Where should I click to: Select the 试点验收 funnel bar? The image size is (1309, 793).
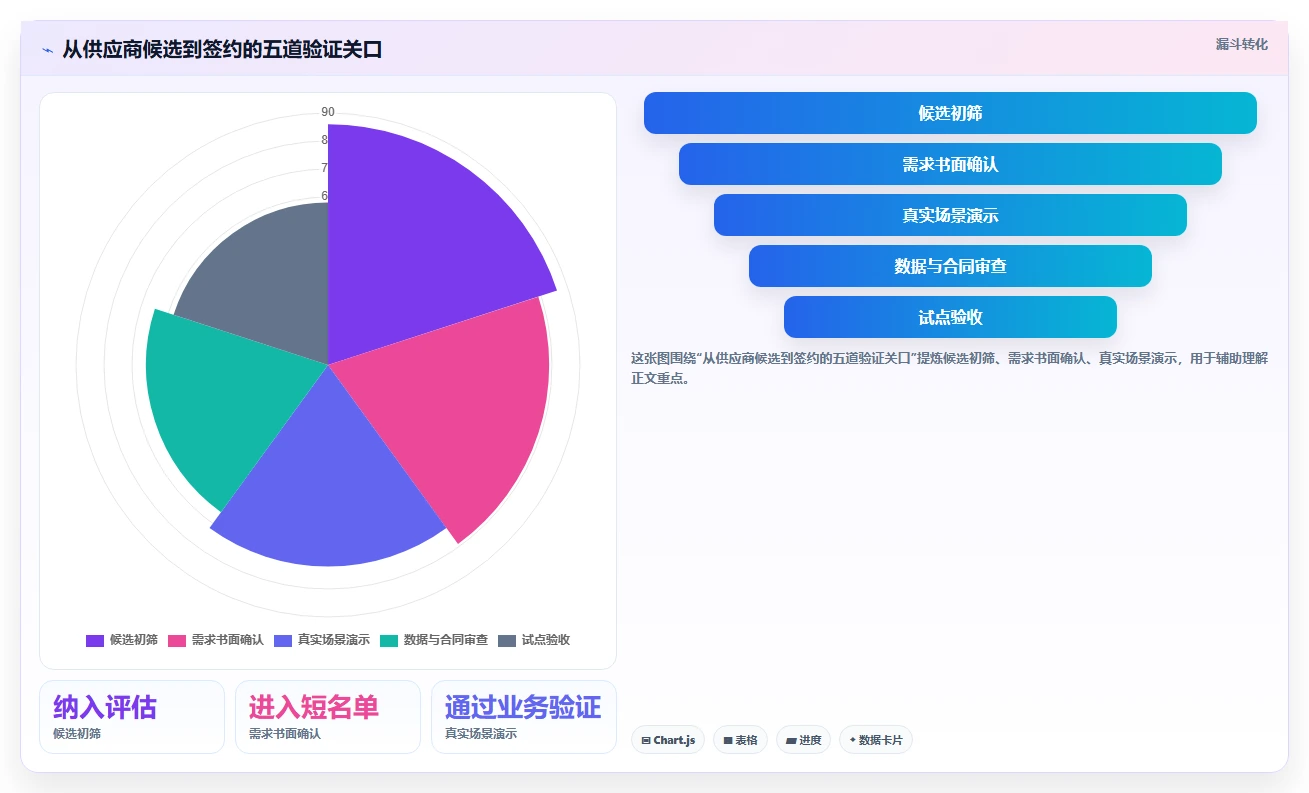coord(950,317)
